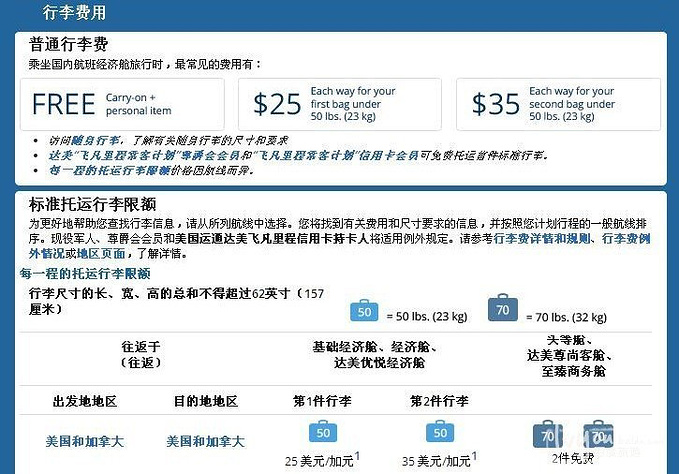Open the 飞凡里程常客计划 medallion member link

145,155
